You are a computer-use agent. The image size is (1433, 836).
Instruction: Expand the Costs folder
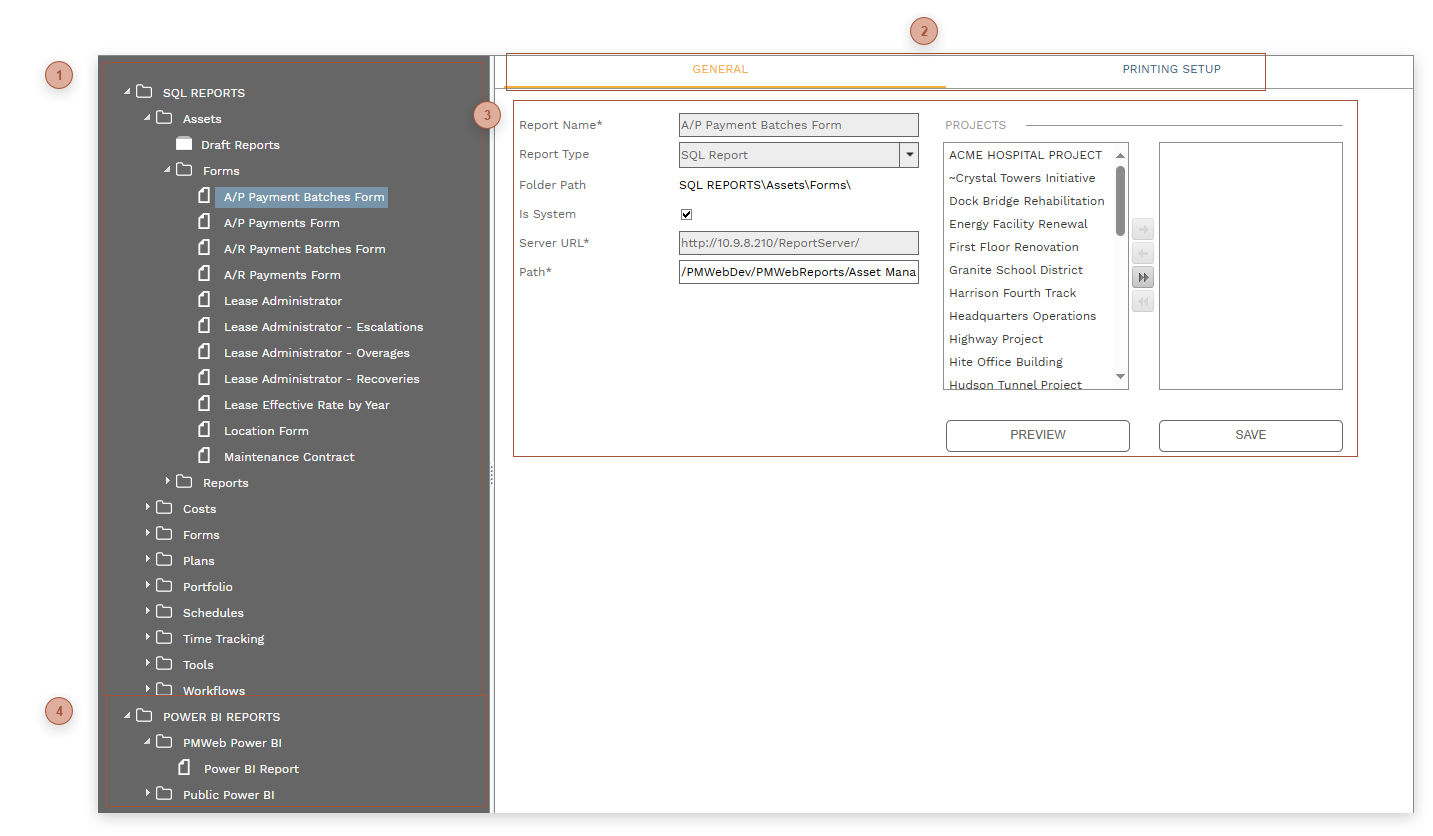click(x=147, y=508)
